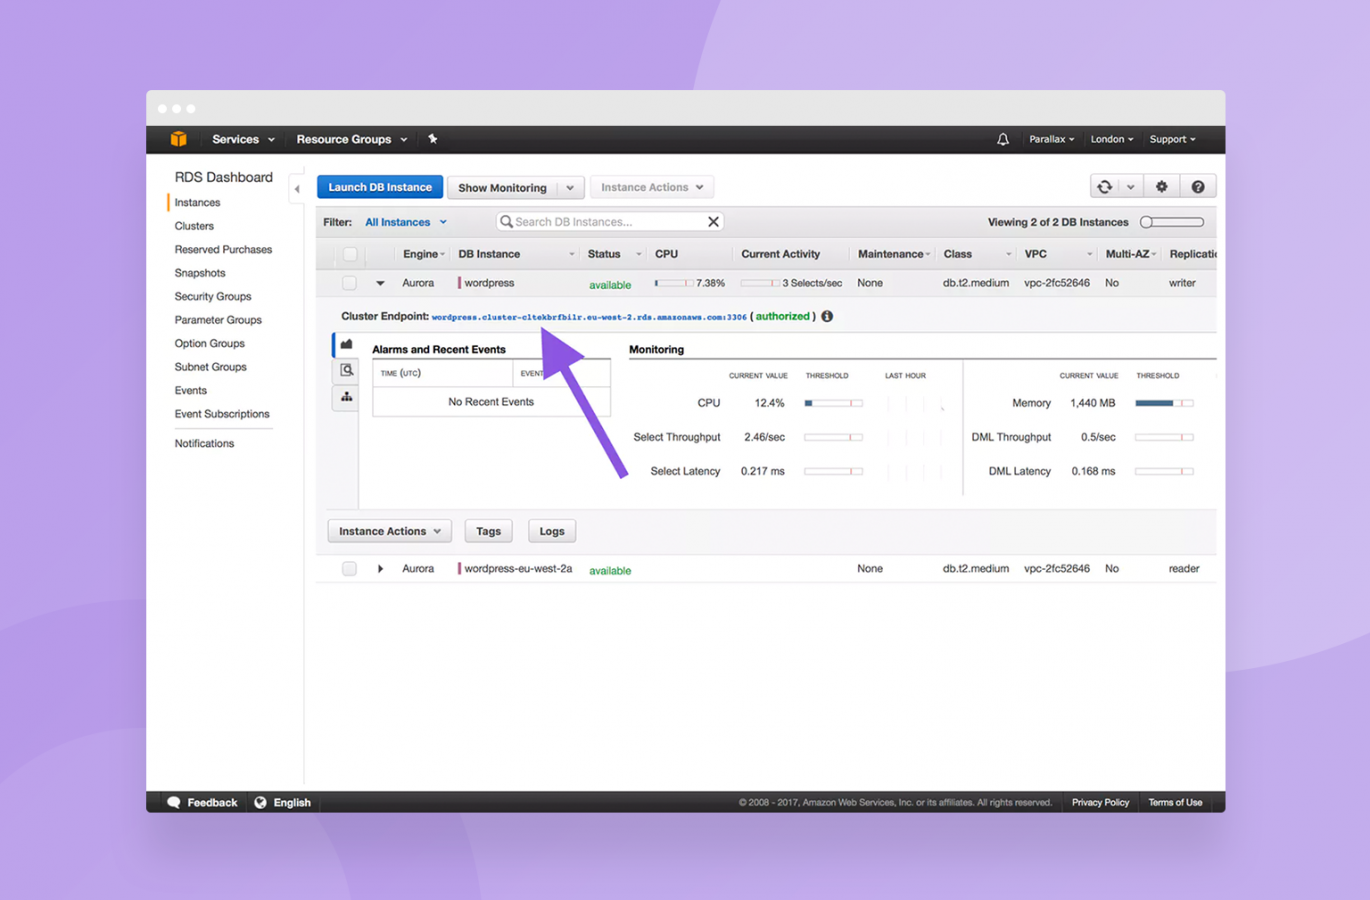Click the info icon next to authorized

827,316
